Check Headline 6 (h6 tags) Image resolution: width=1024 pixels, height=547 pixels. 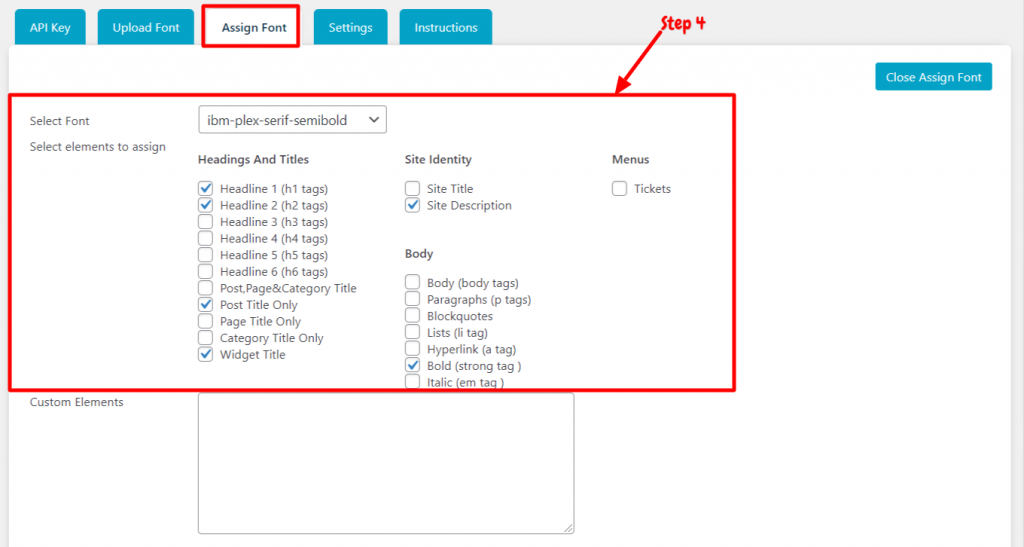pos(206,272)
